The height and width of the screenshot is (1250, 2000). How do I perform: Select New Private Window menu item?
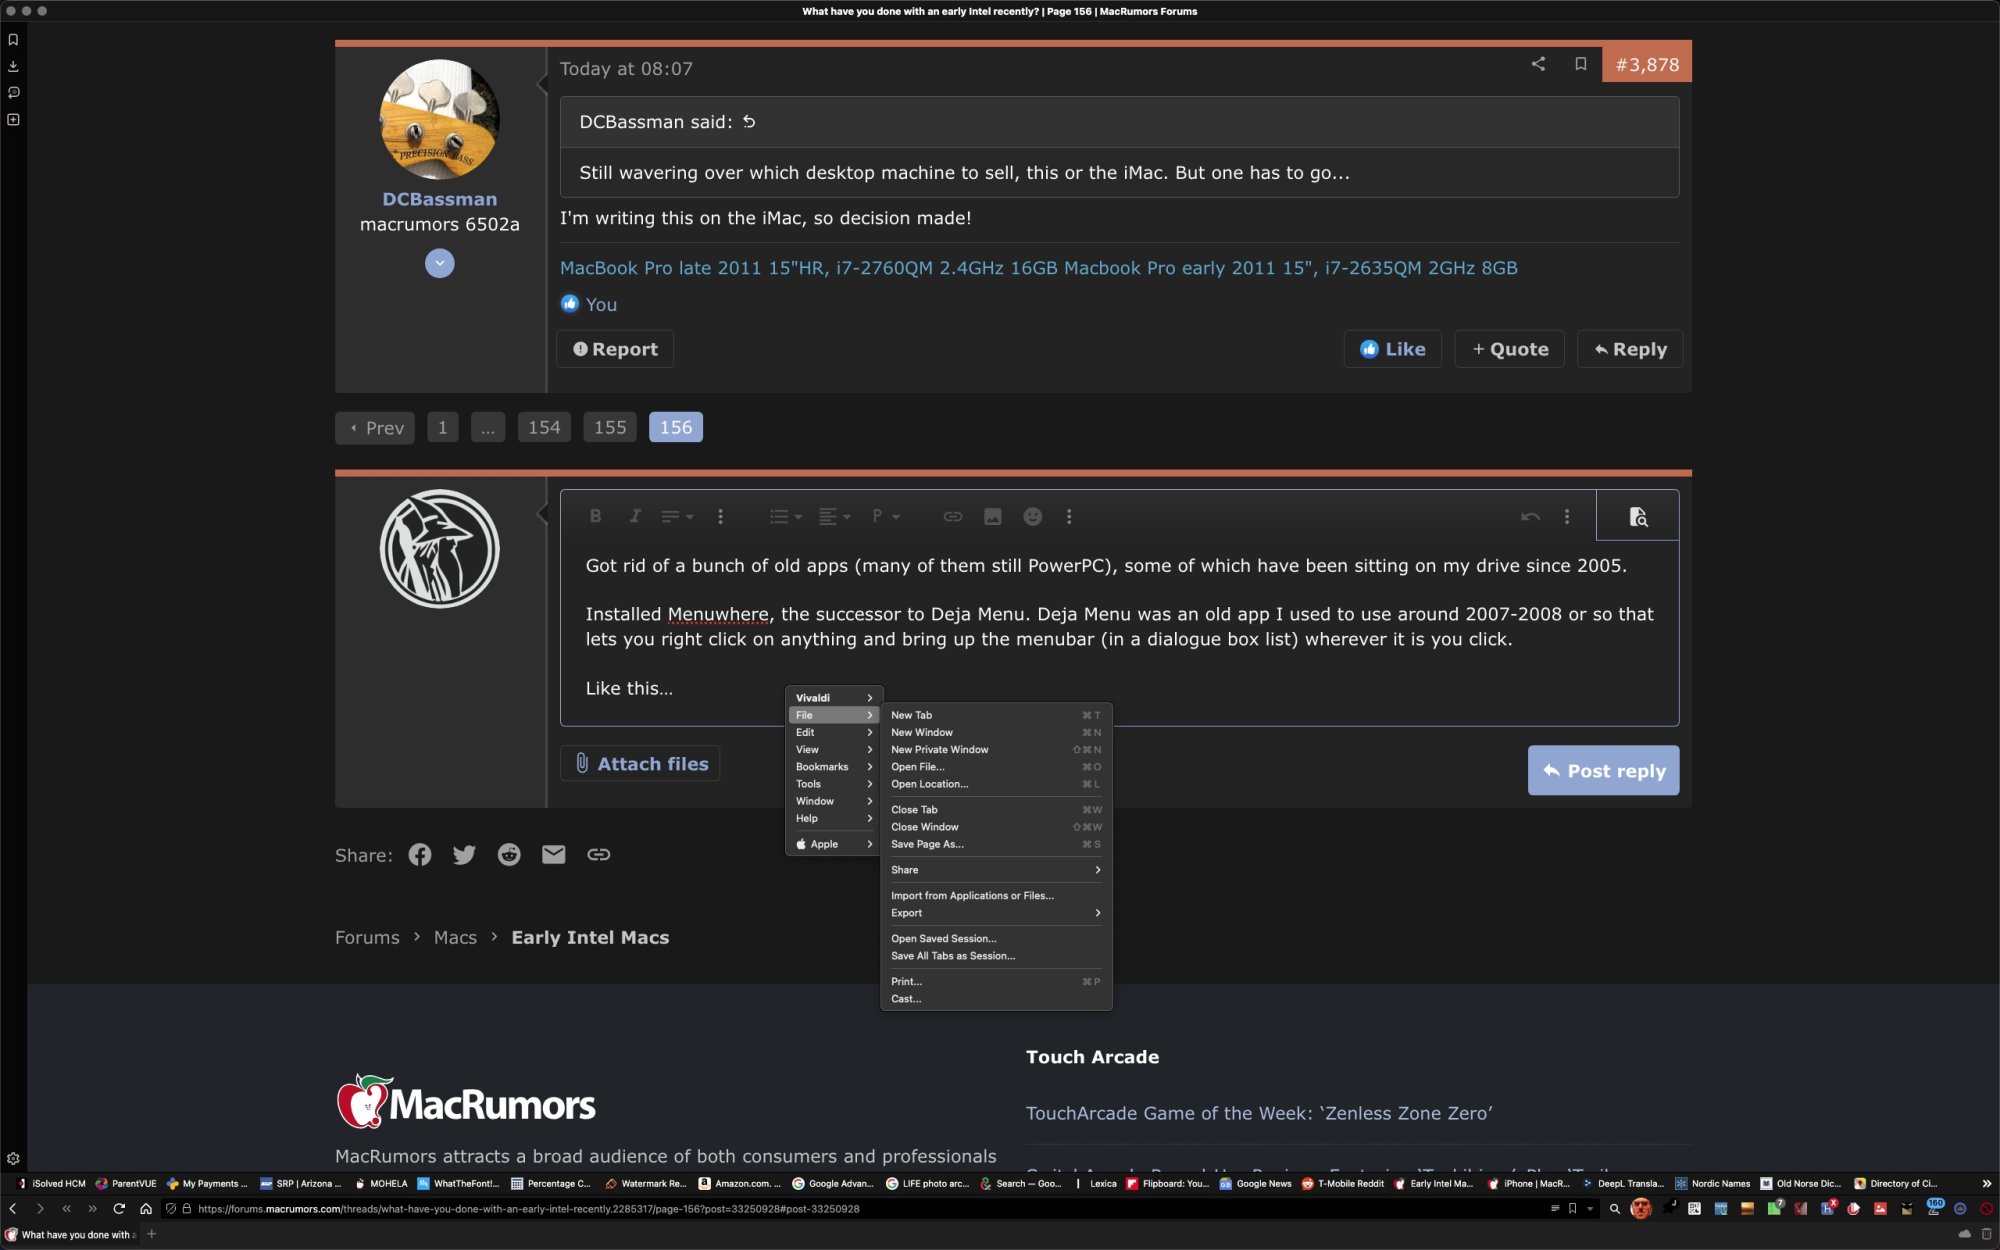940,749
